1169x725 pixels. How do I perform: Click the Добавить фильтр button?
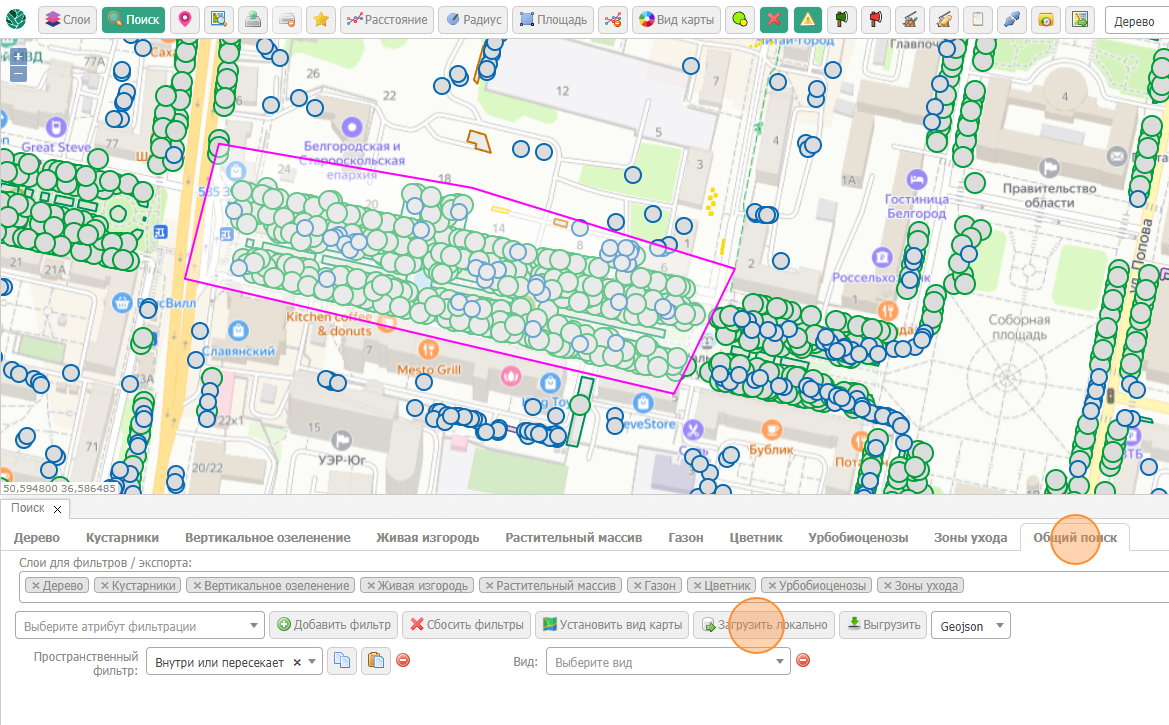pos(334,625)
